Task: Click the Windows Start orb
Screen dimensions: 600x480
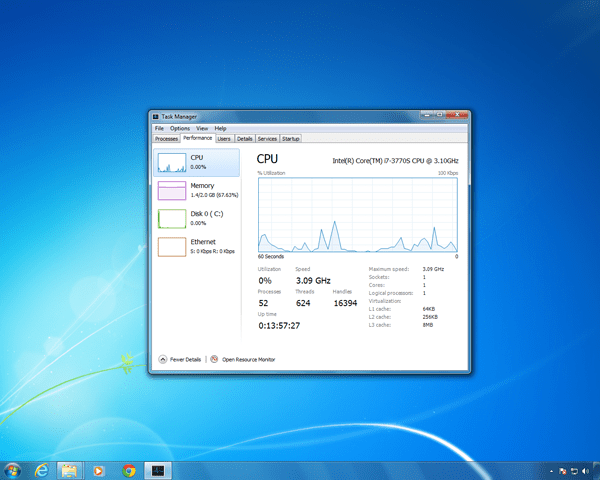Action: pyautogui.click(x=12, y=470)
